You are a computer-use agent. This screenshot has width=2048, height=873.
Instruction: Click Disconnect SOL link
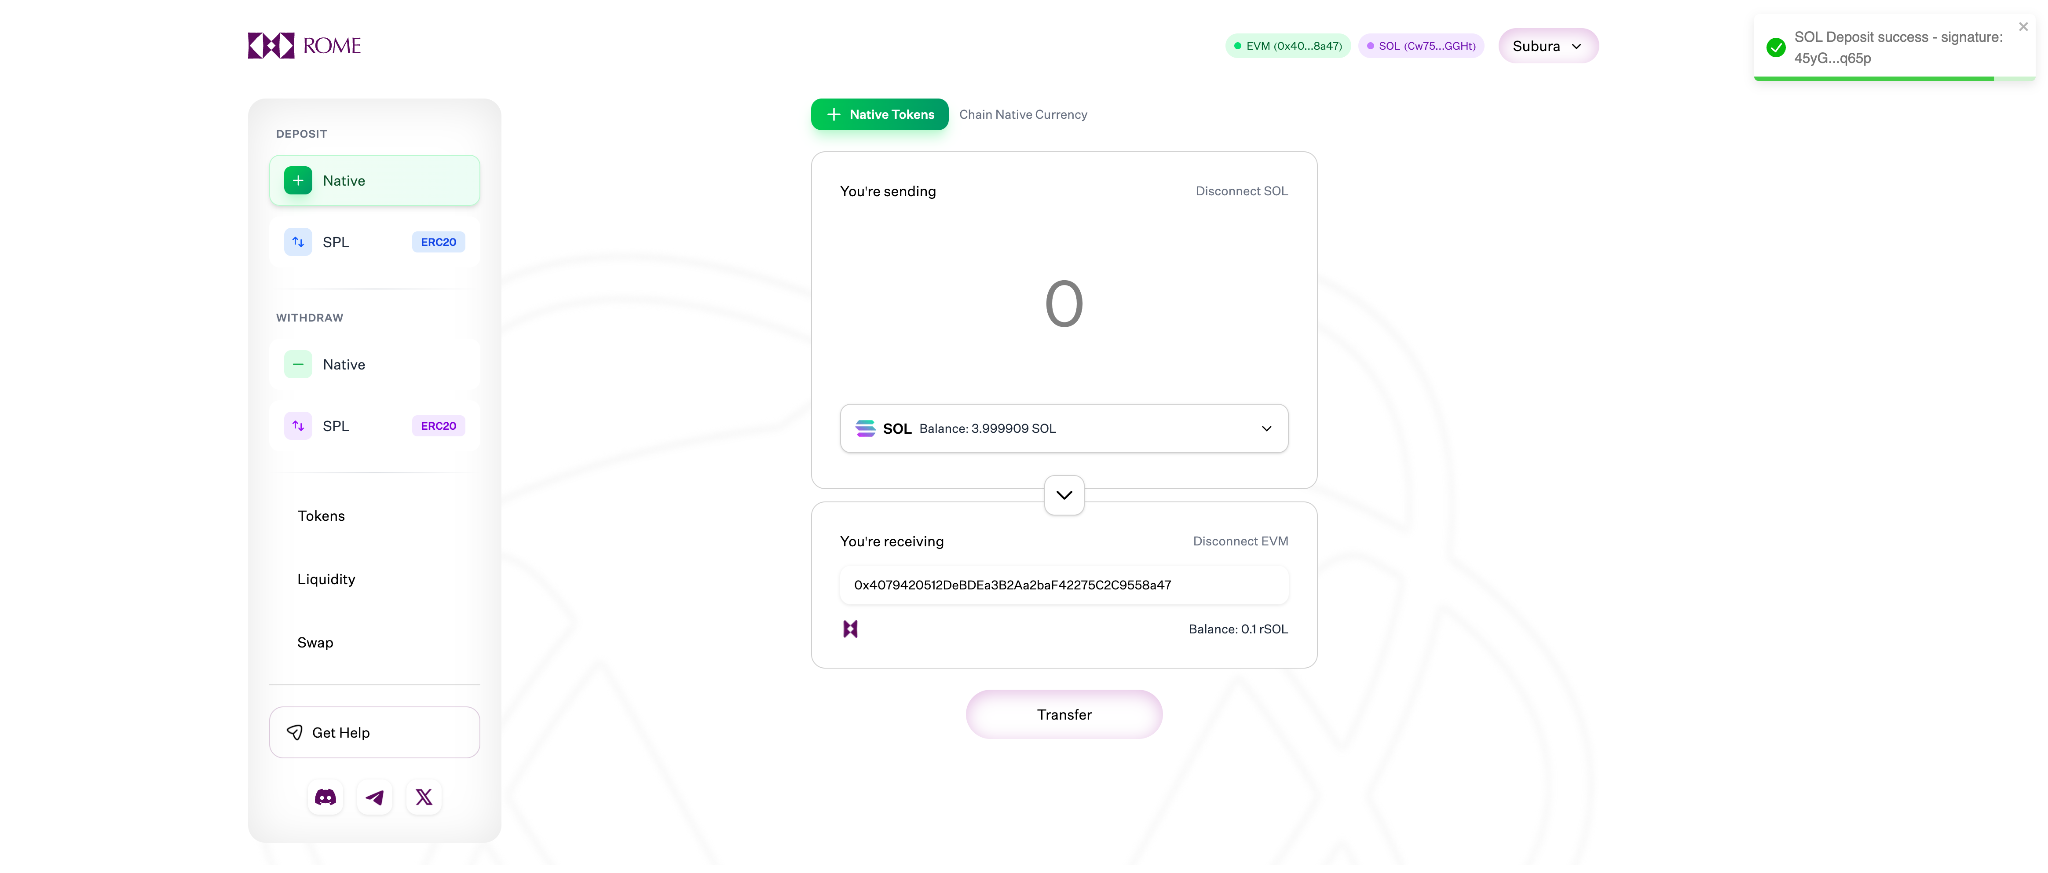coord(1241,191)
